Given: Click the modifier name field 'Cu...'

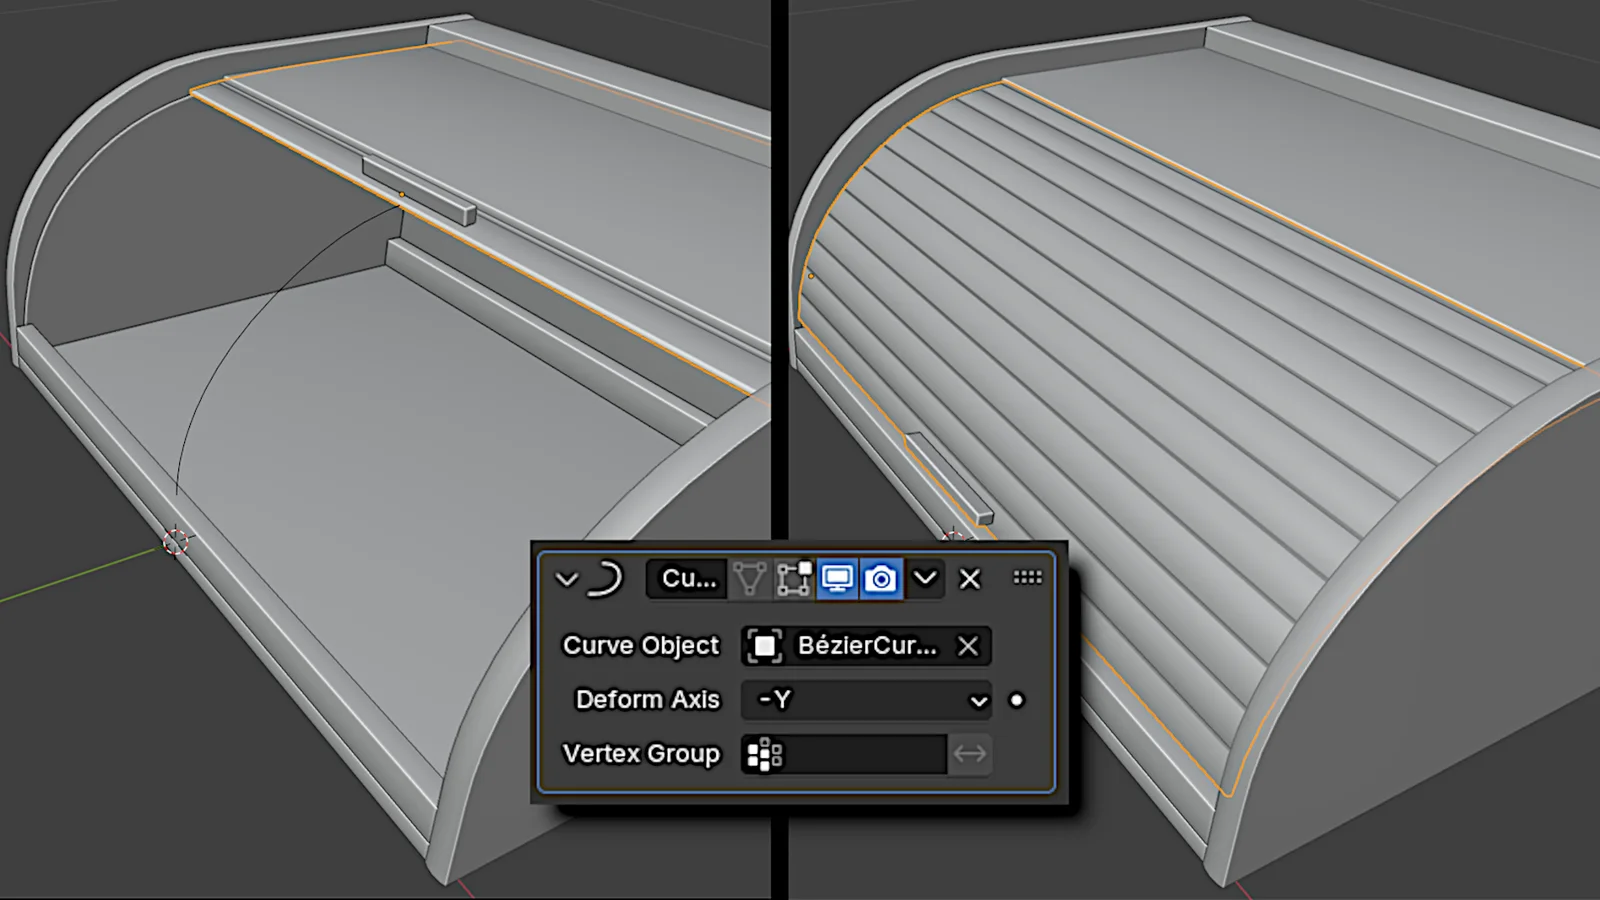Looking at the screenshot, I should [x=688, y=579].
